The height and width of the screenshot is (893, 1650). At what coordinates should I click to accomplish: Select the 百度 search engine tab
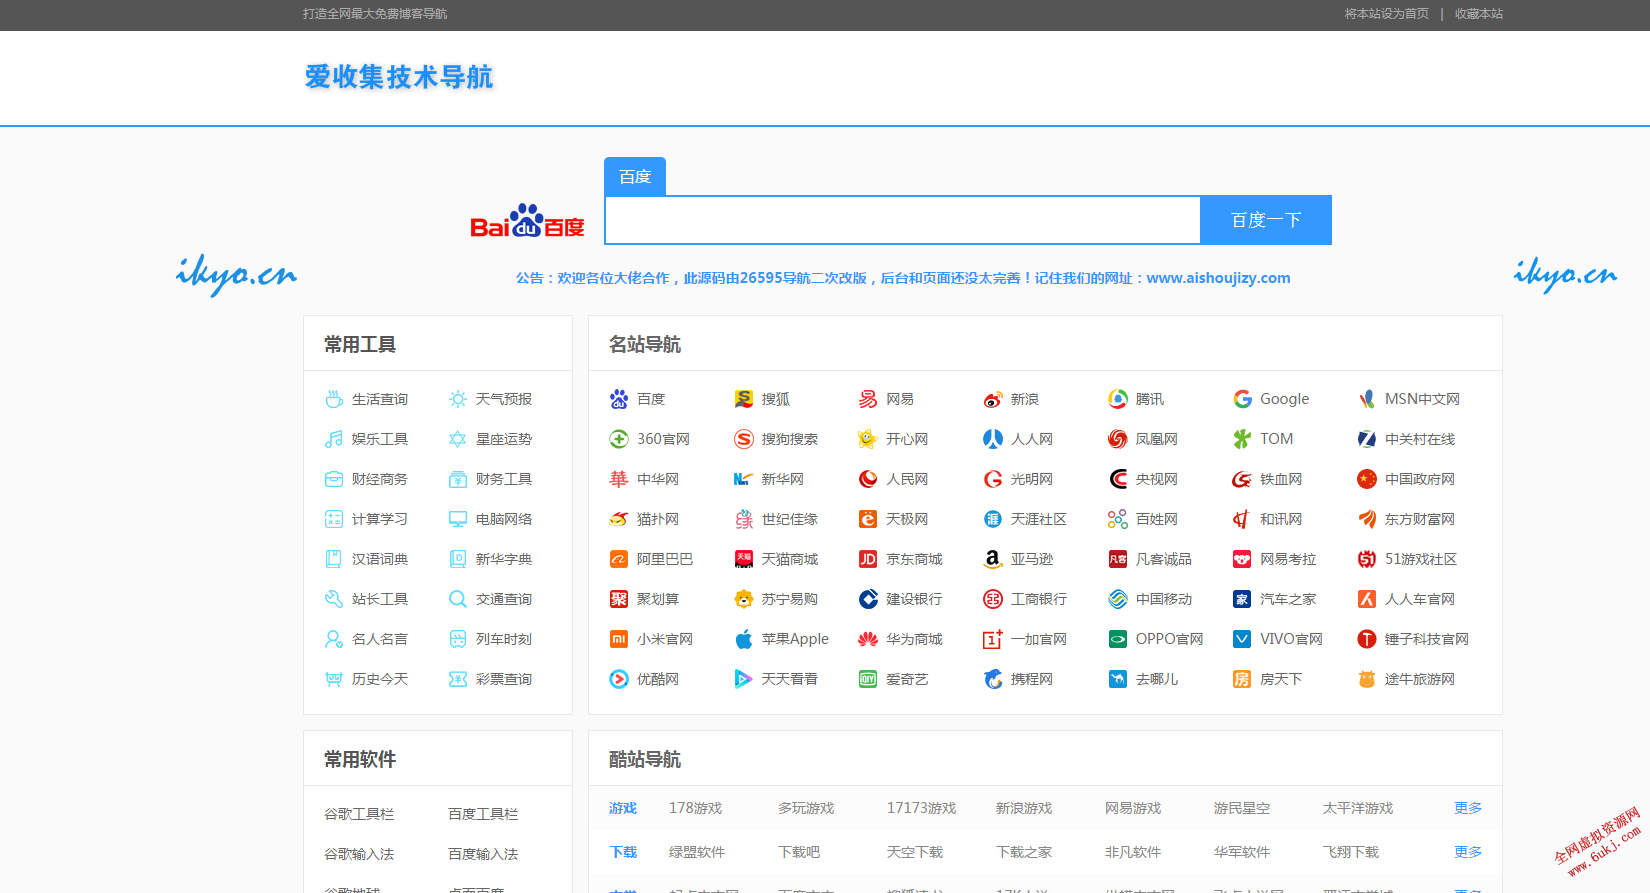click(635, 177)
